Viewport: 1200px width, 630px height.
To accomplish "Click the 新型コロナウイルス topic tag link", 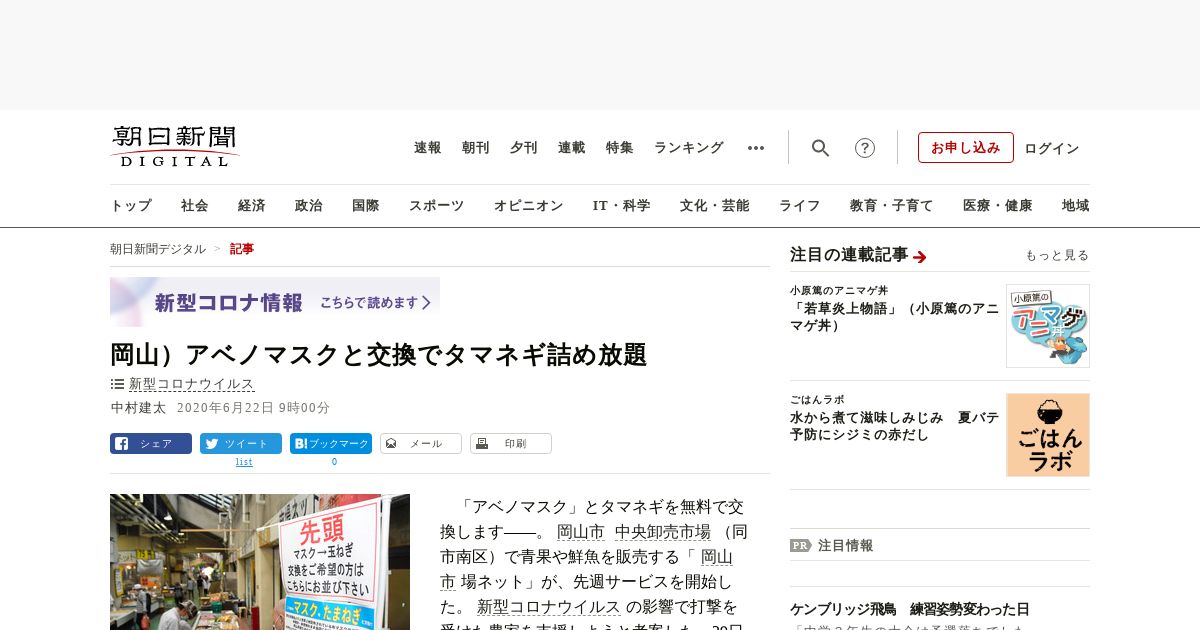I will (192, 384).
